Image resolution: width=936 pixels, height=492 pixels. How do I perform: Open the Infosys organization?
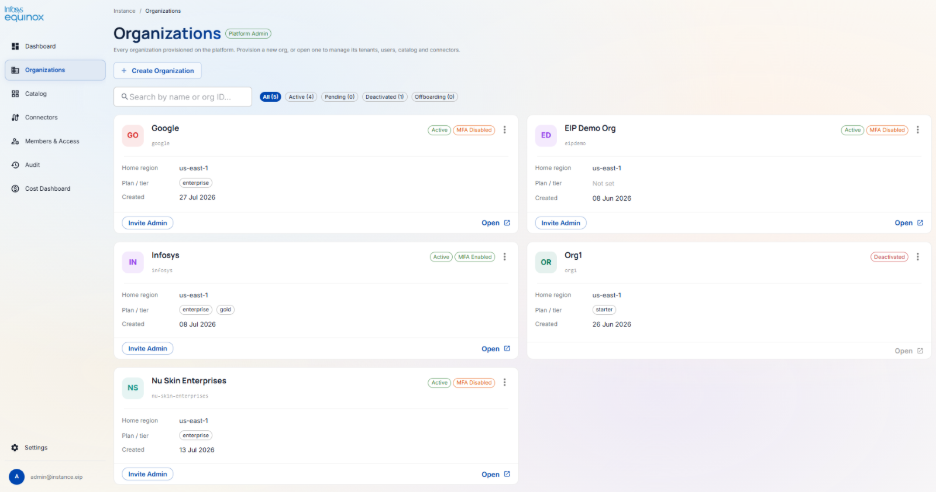tap(495, 349)
